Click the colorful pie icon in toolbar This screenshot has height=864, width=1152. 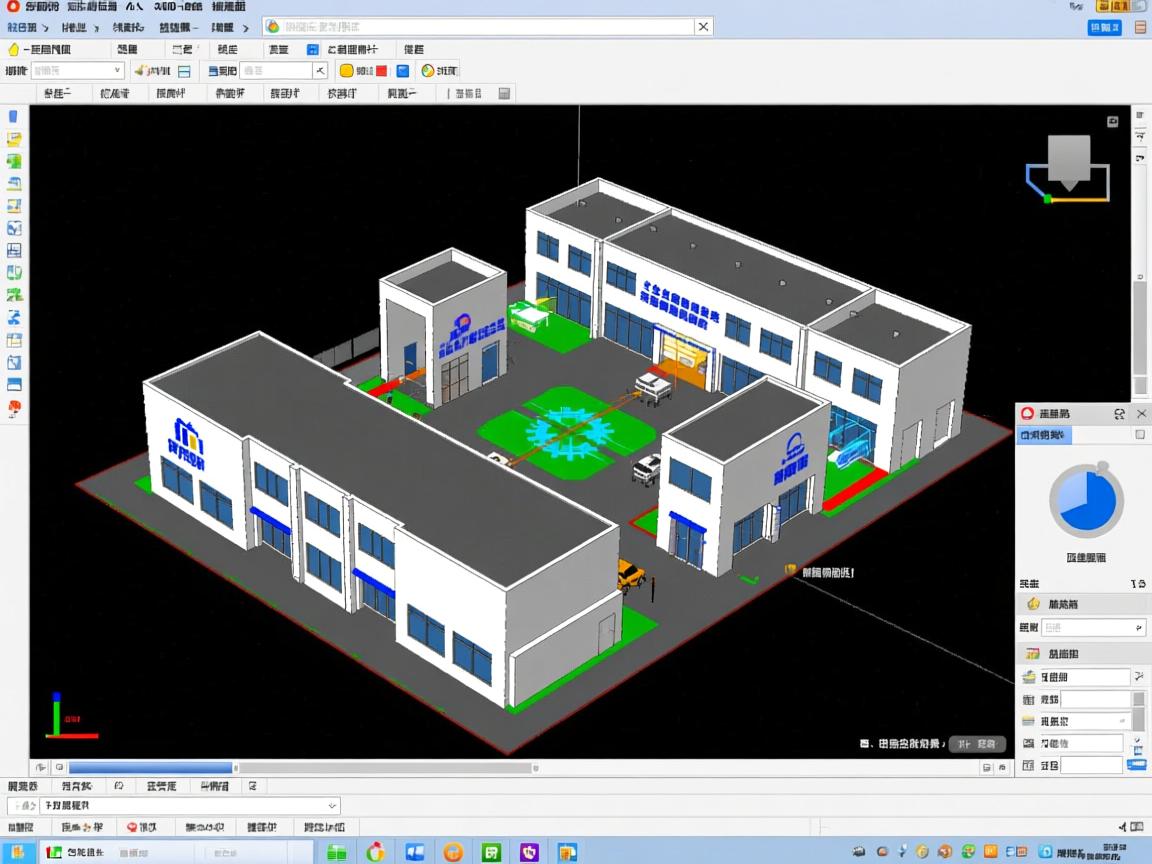[428, 71]
